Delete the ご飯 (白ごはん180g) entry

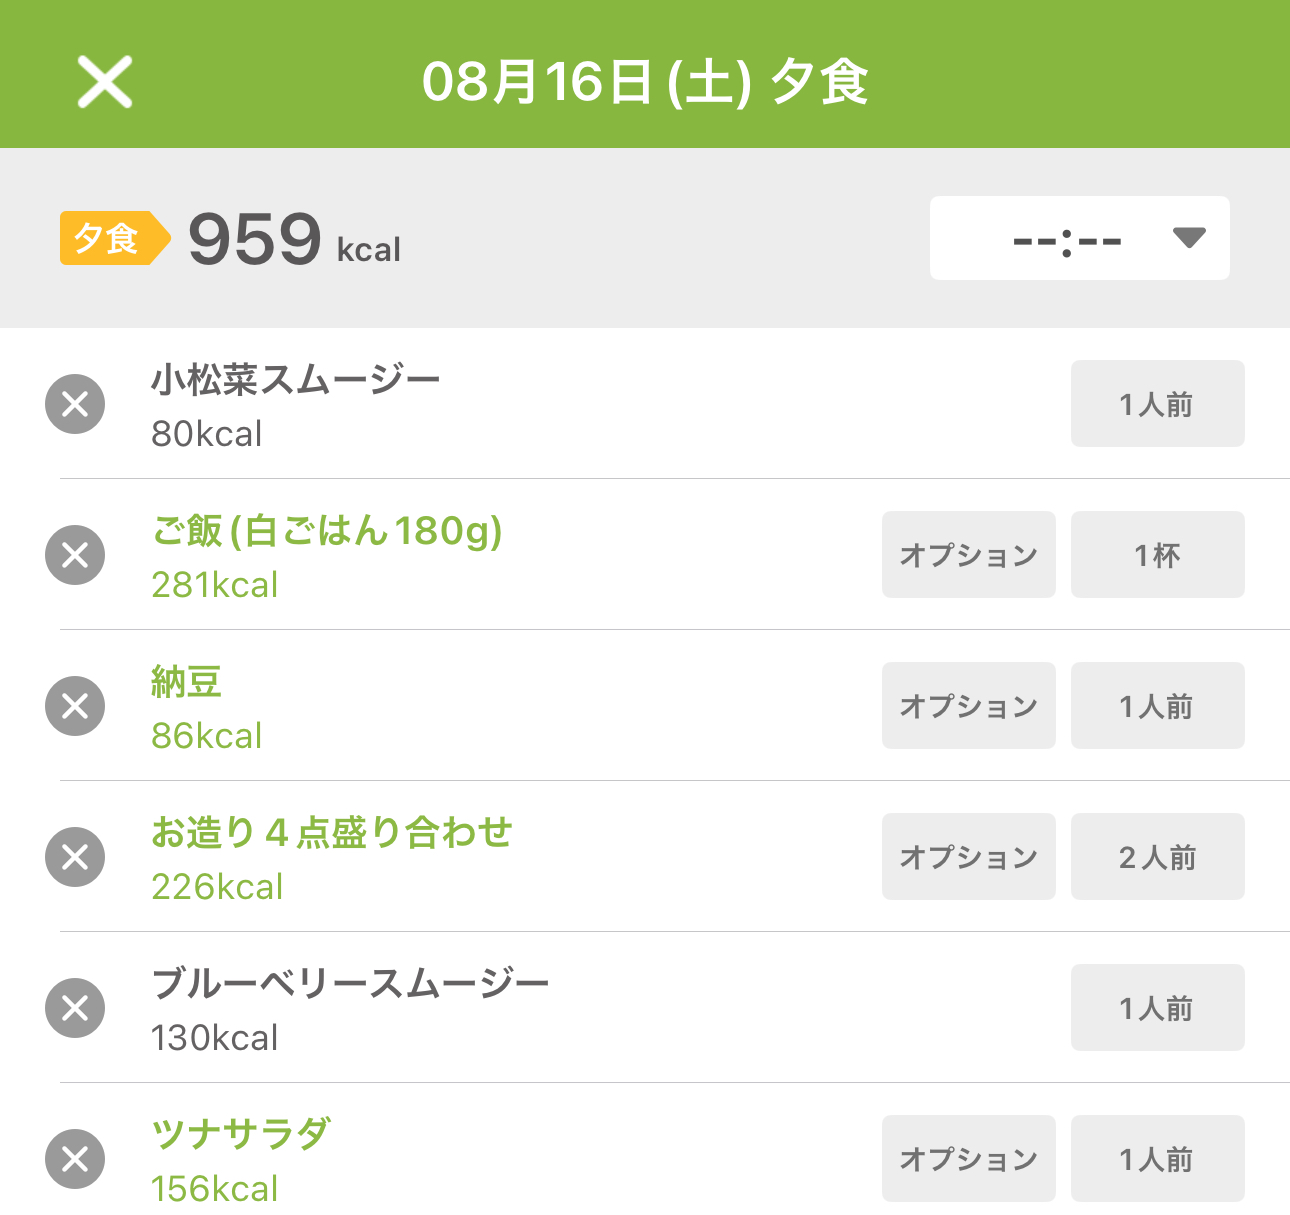(x=75, y=555)
